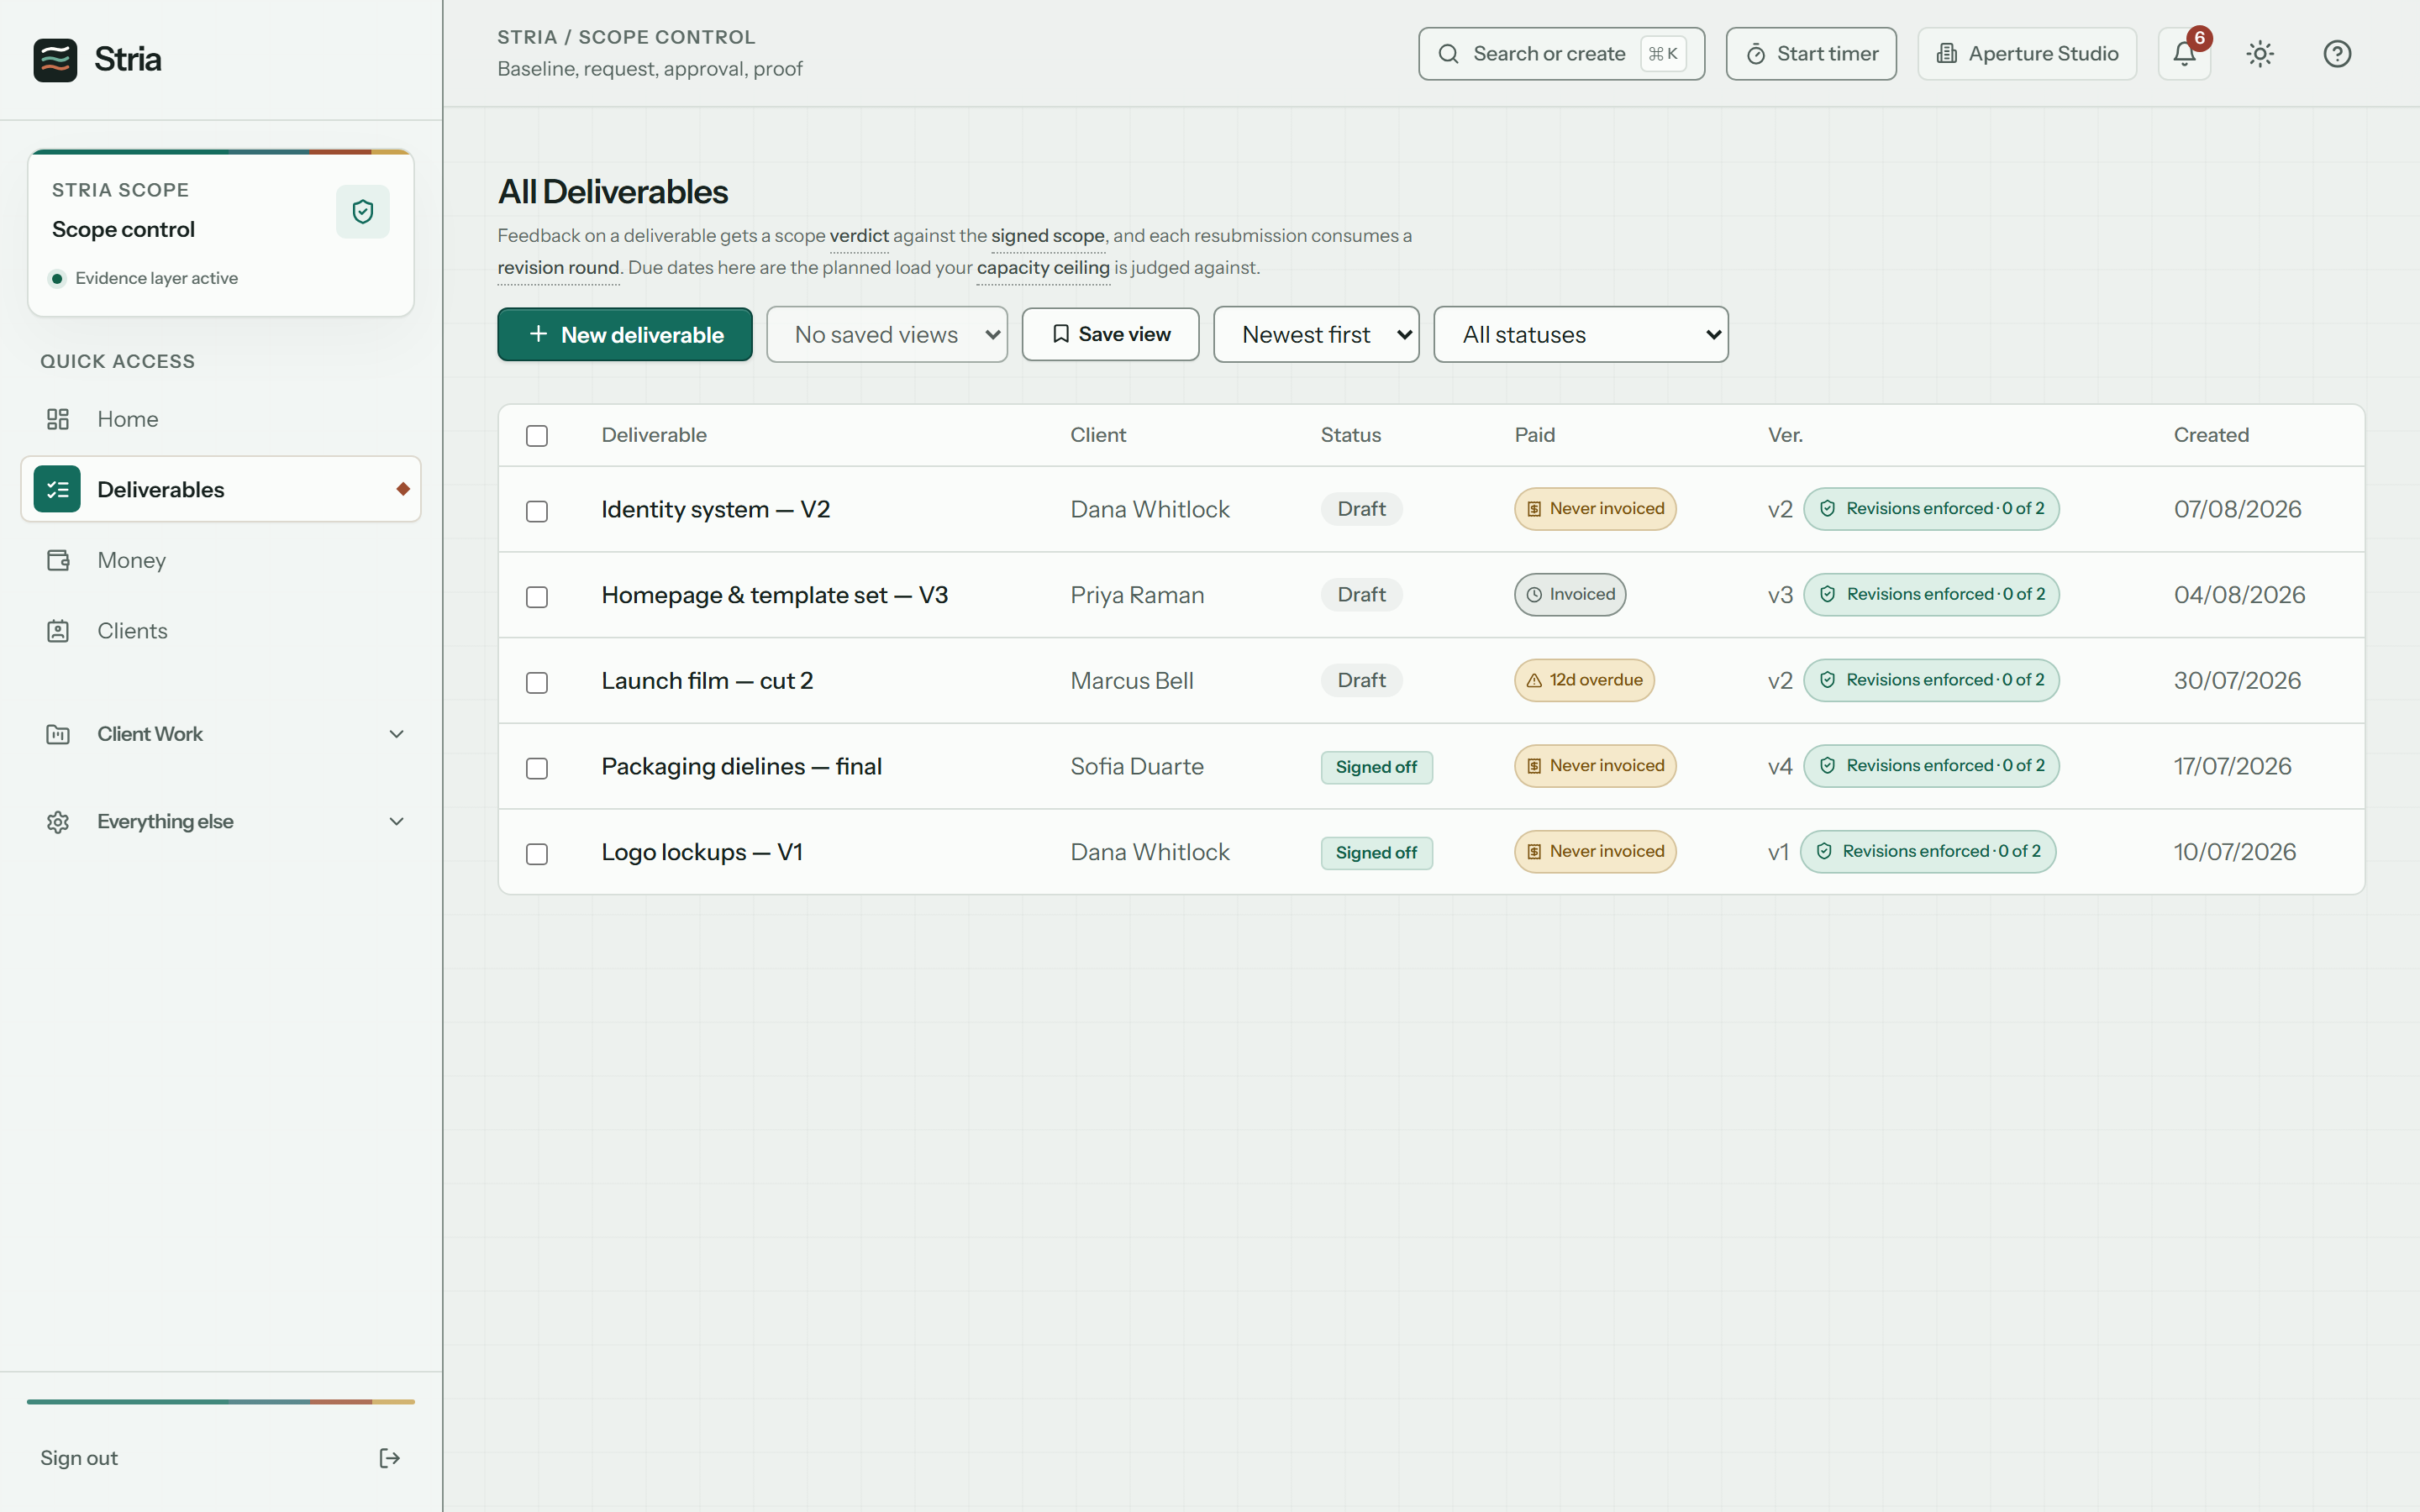Open Everything else section label
The height and width of the screenshot is (1512, 2420).
tap(165, 822)
